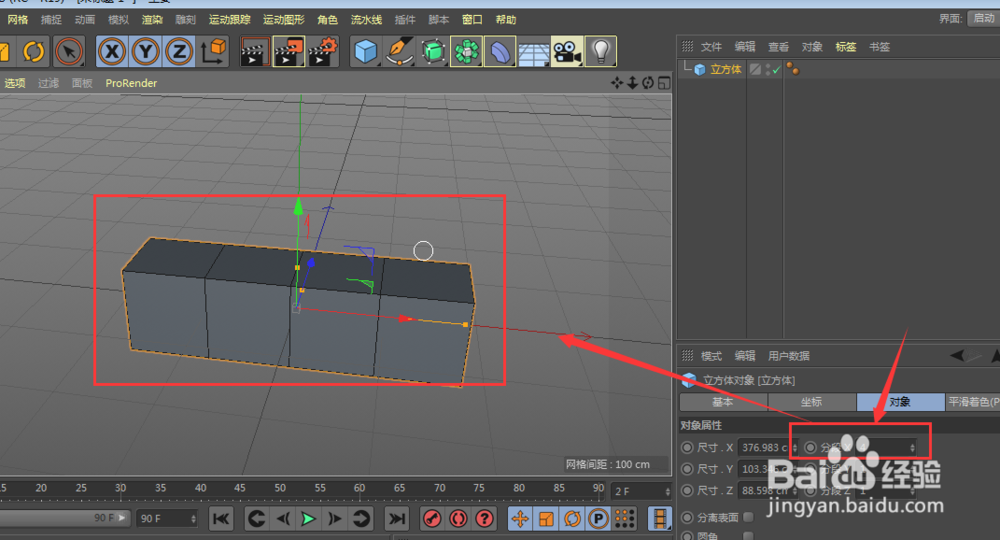Select the Rotate tool in top toolbar
The image size is (1000, 540).
click(x=33, y=52)
